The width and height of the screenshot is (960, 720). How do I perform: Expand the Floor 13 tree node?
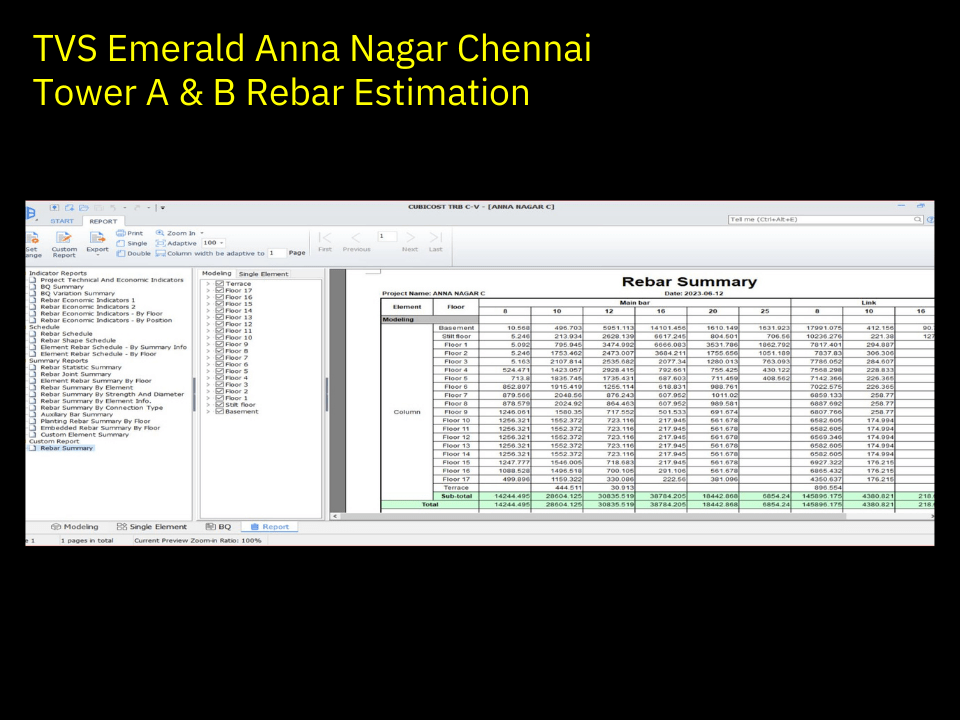coord(208,317)
